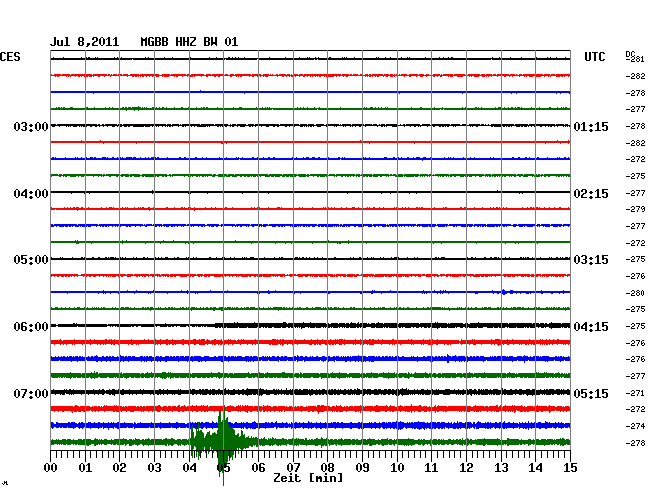
Task: Click the "01:15" UTC time label
Action: click(x=591, y=126)
